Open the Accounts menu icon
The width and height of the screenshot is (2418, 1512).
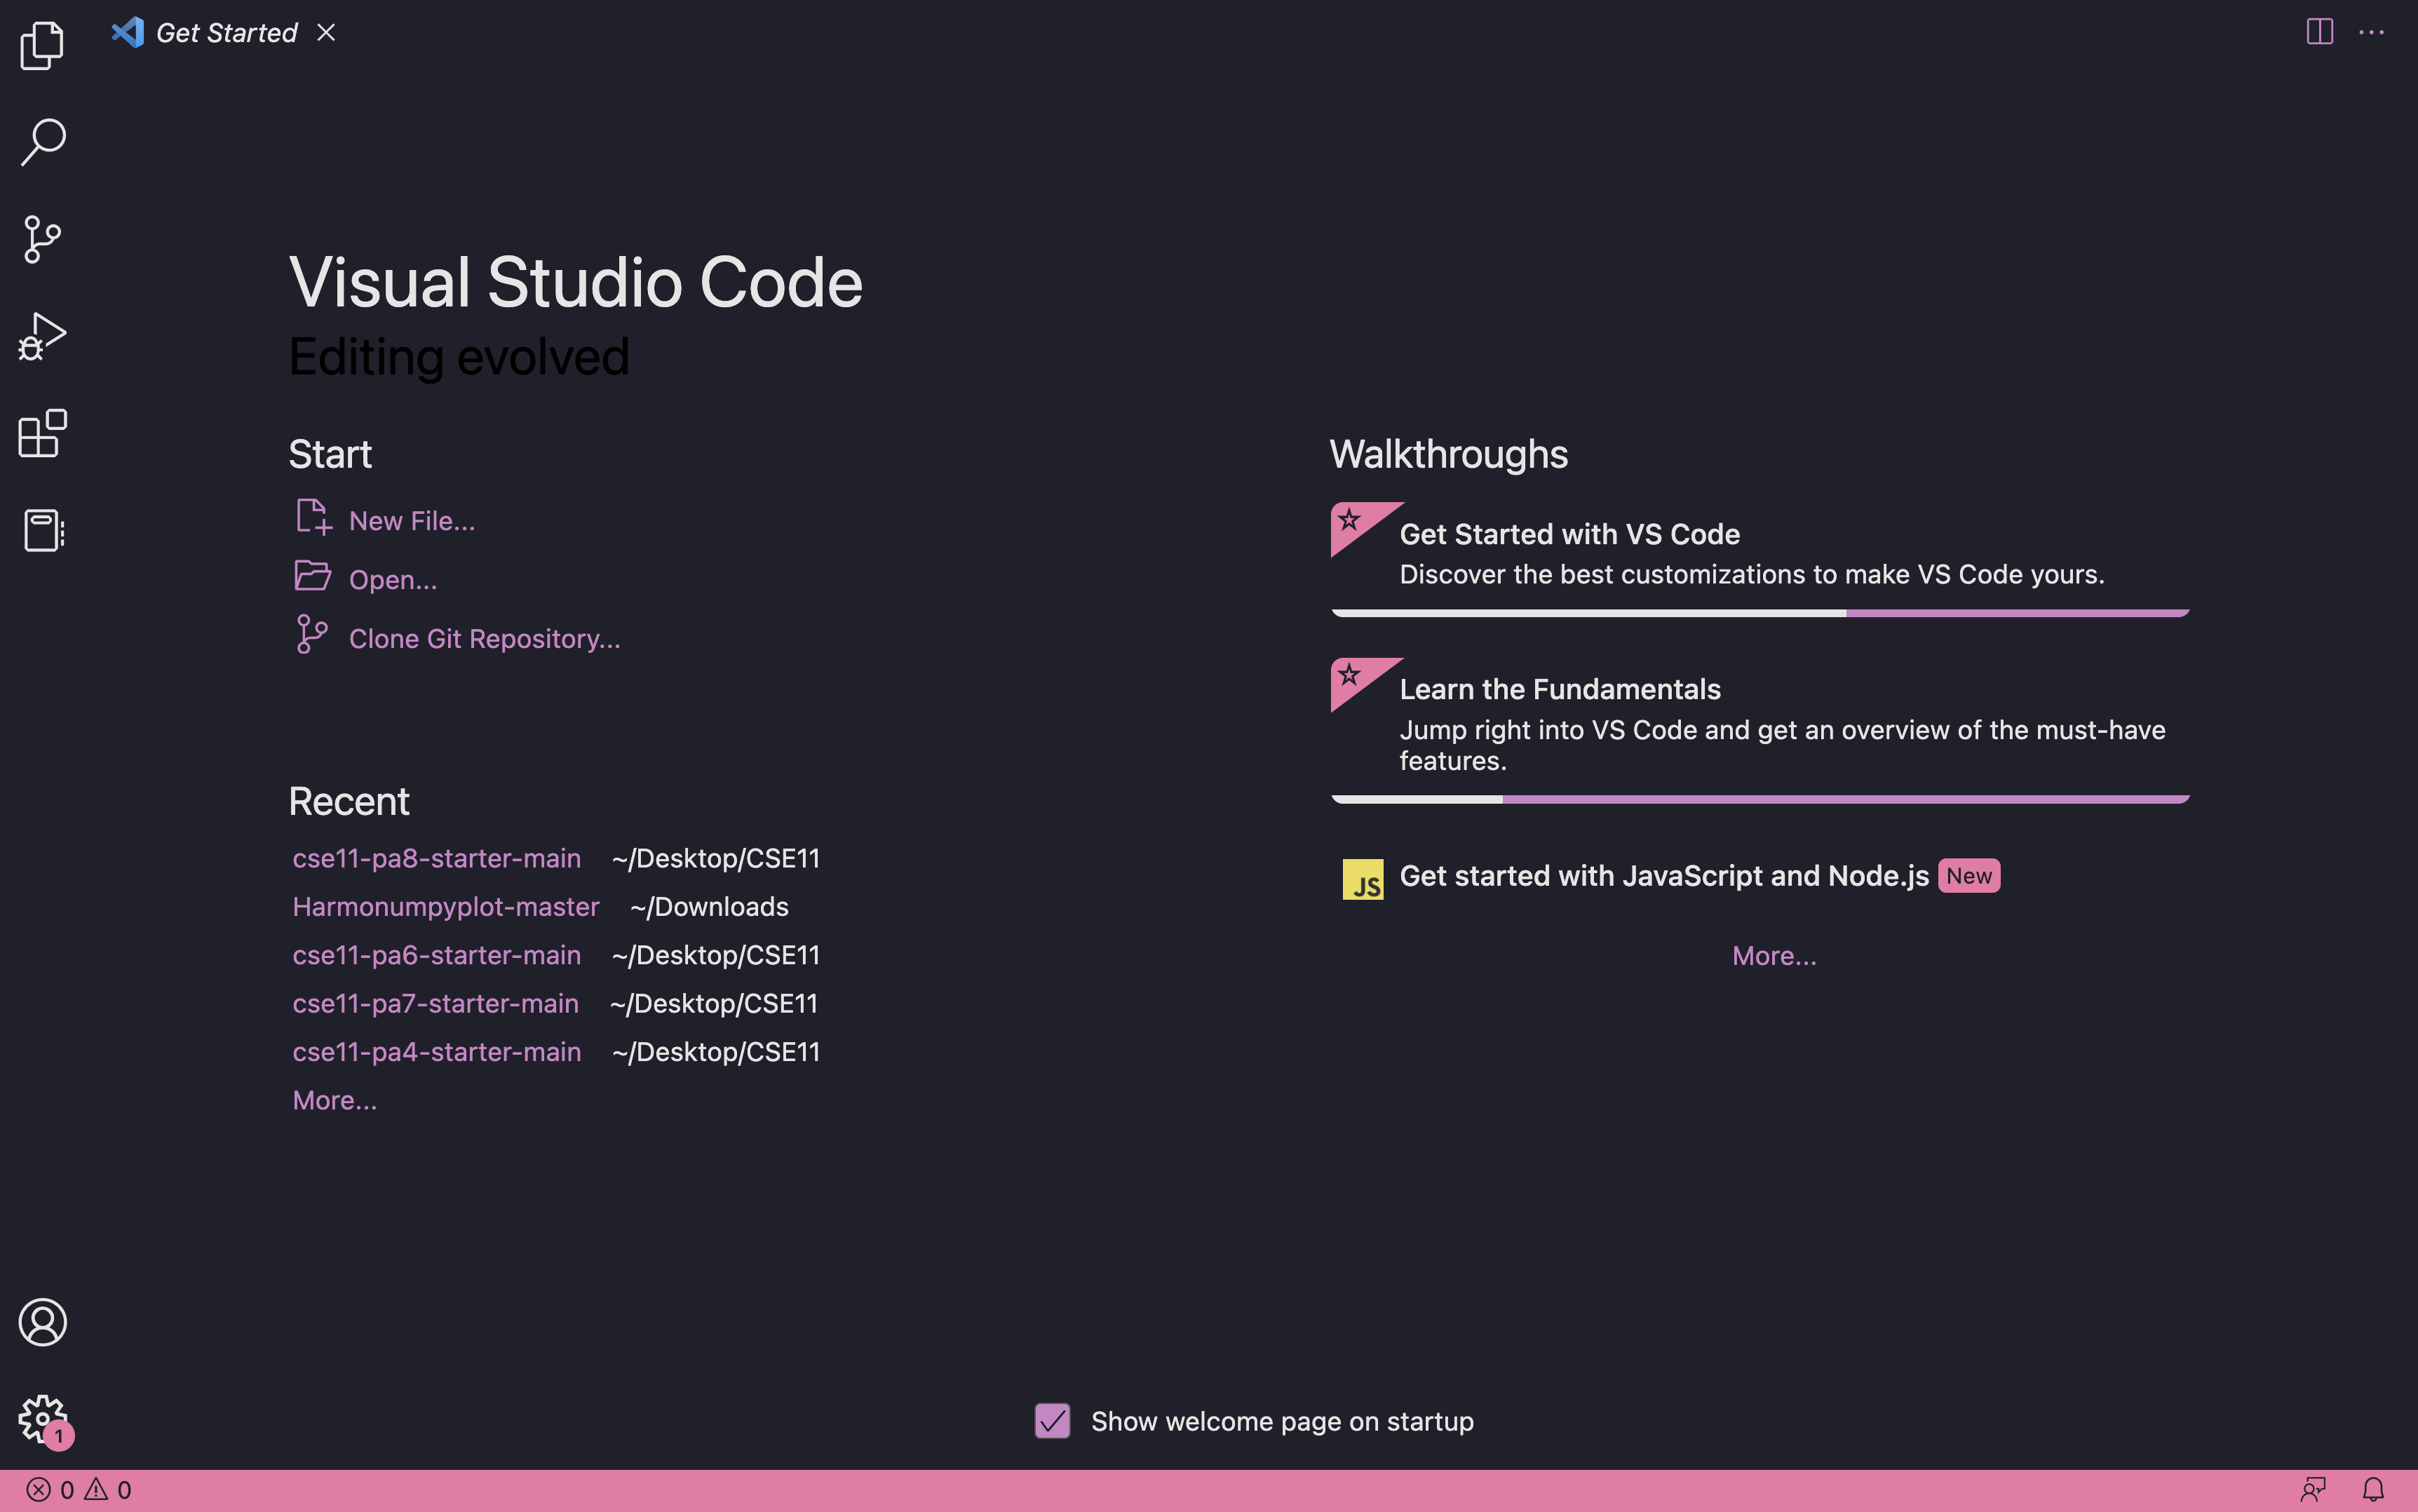click(x=42, y=1322)
